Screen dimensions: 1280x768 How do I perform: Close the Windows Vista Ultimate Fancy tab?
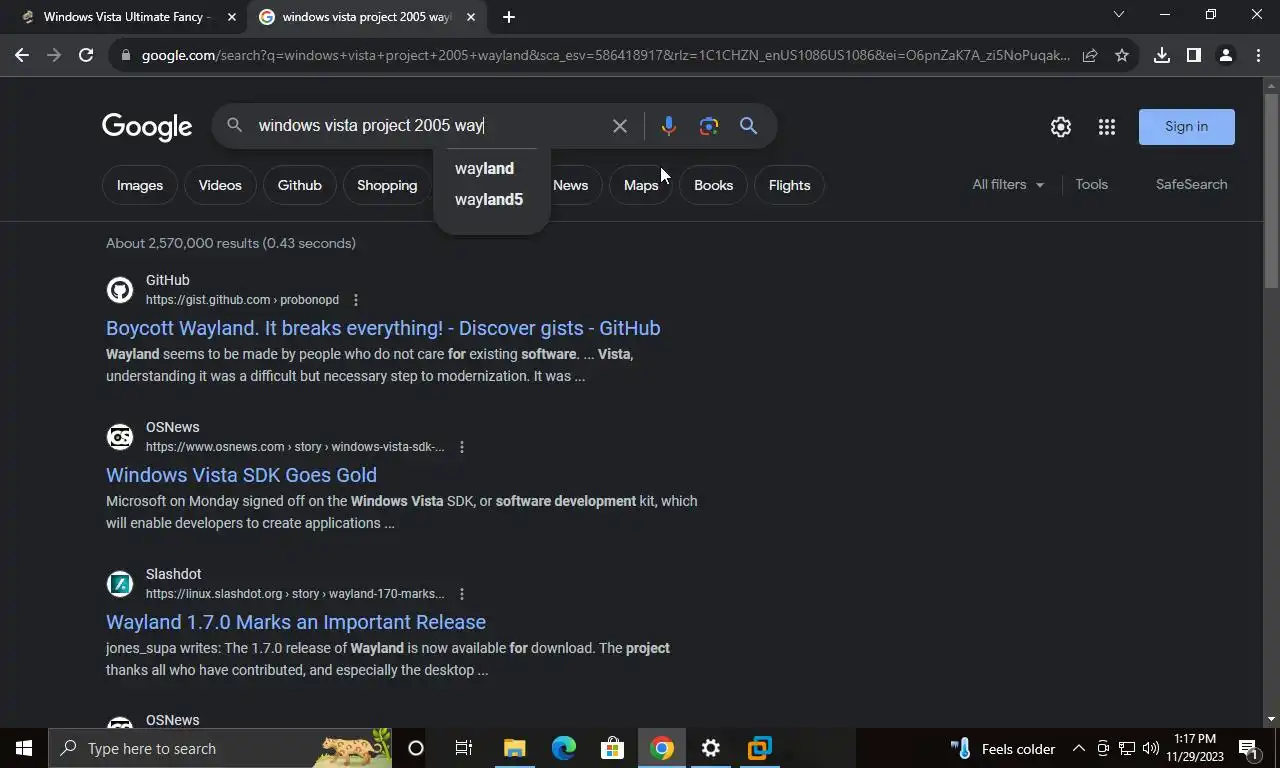(x=232, y=17)
